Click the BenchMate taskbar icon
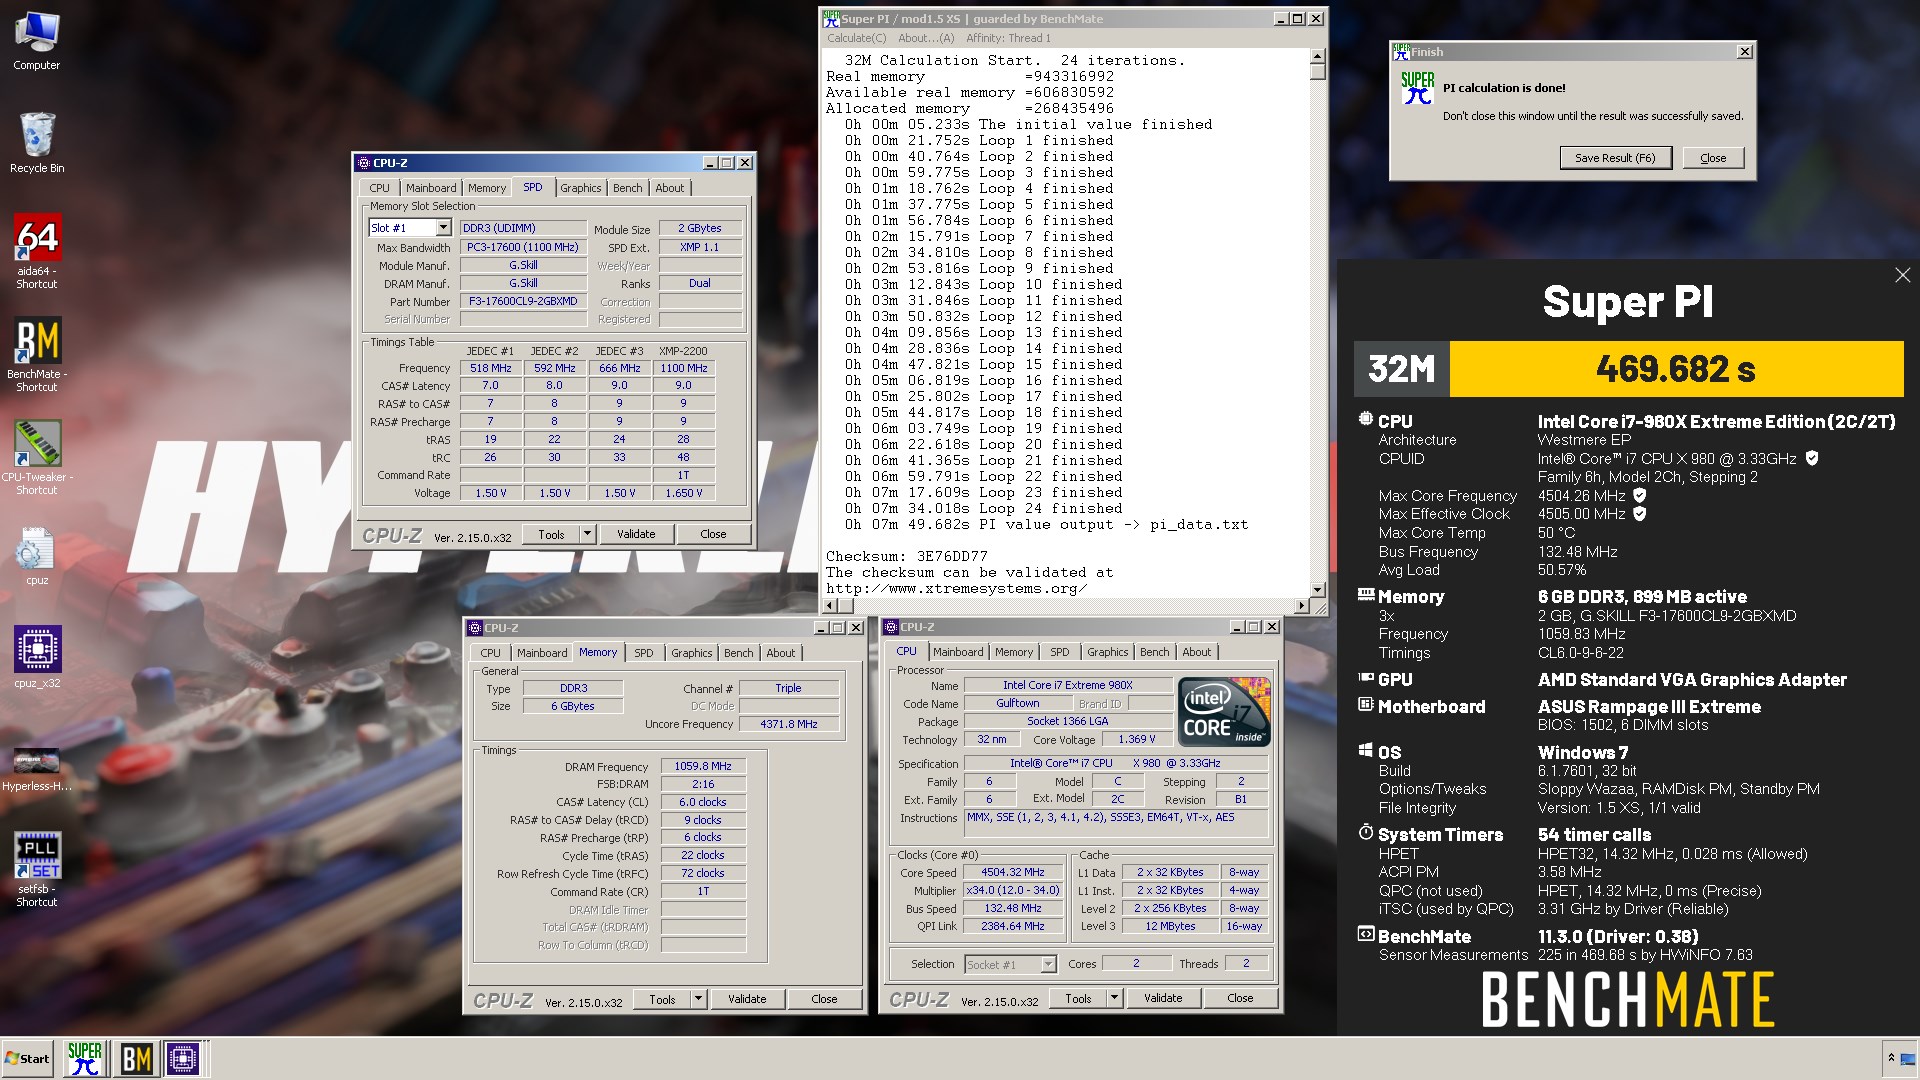 tap(136, 1058)
